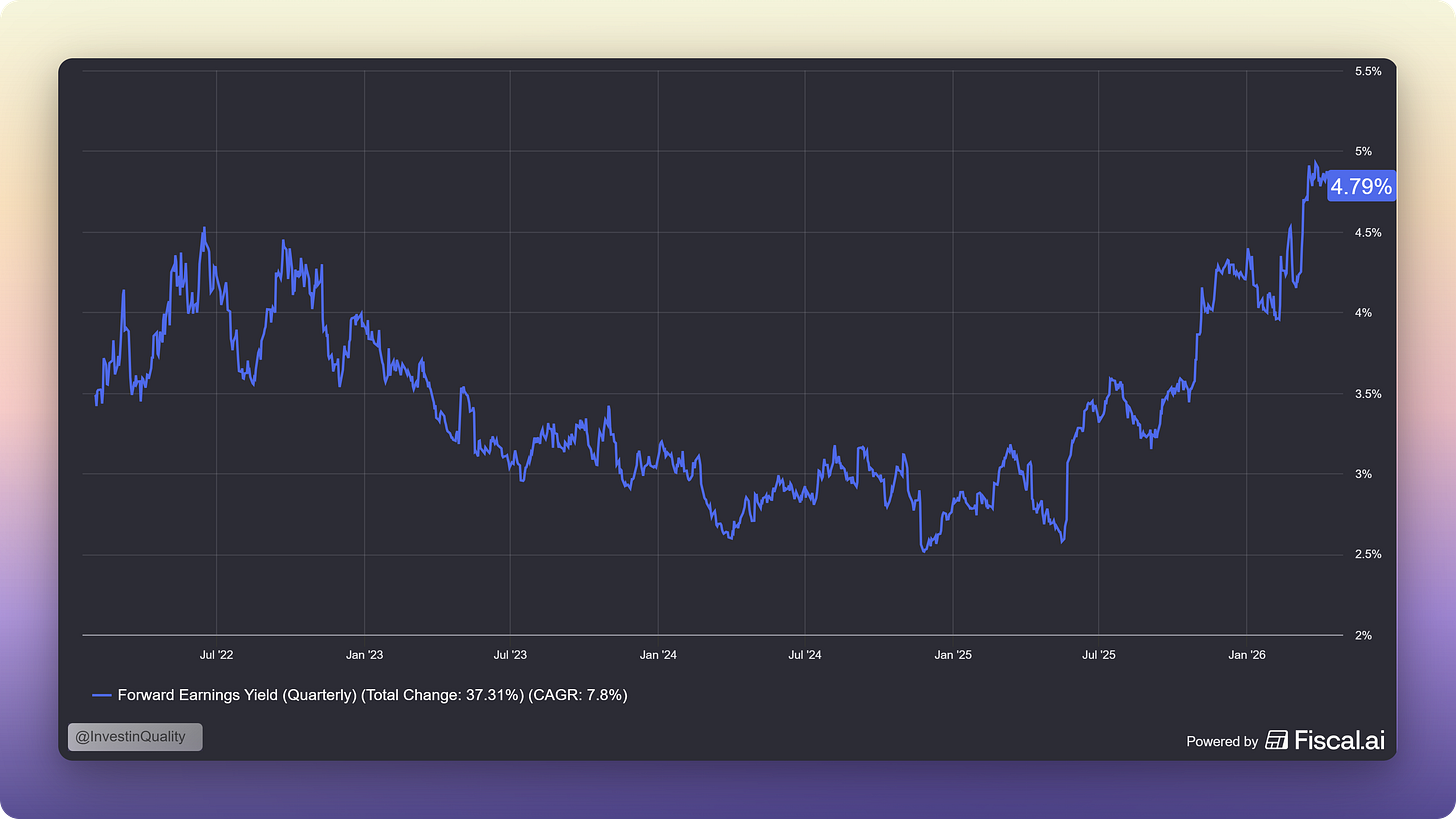The height and width of the screenshot is (819, 1456).
Task: Click the 4.79% current value label
Action: point(1360,187)
